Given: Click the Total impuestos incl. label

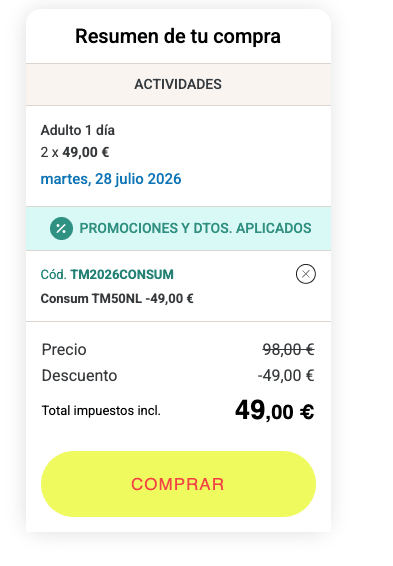Looking at the screenshot, I should click(101, 410).
